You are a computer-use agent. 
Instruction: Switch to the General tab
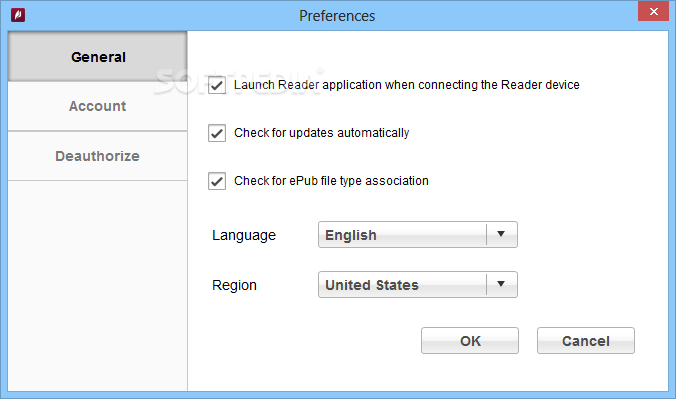coord(97,57)
